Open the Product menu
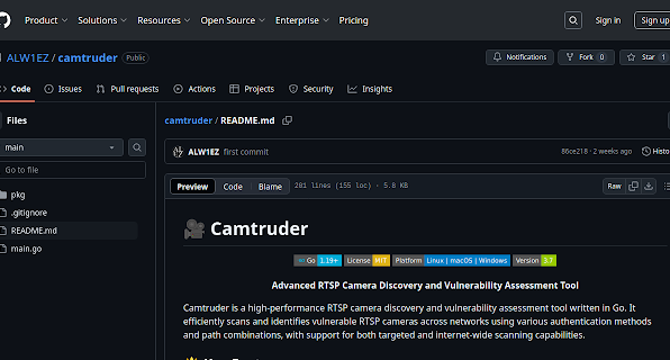This screenshot has width=670, height=360. tap(46, 20)
